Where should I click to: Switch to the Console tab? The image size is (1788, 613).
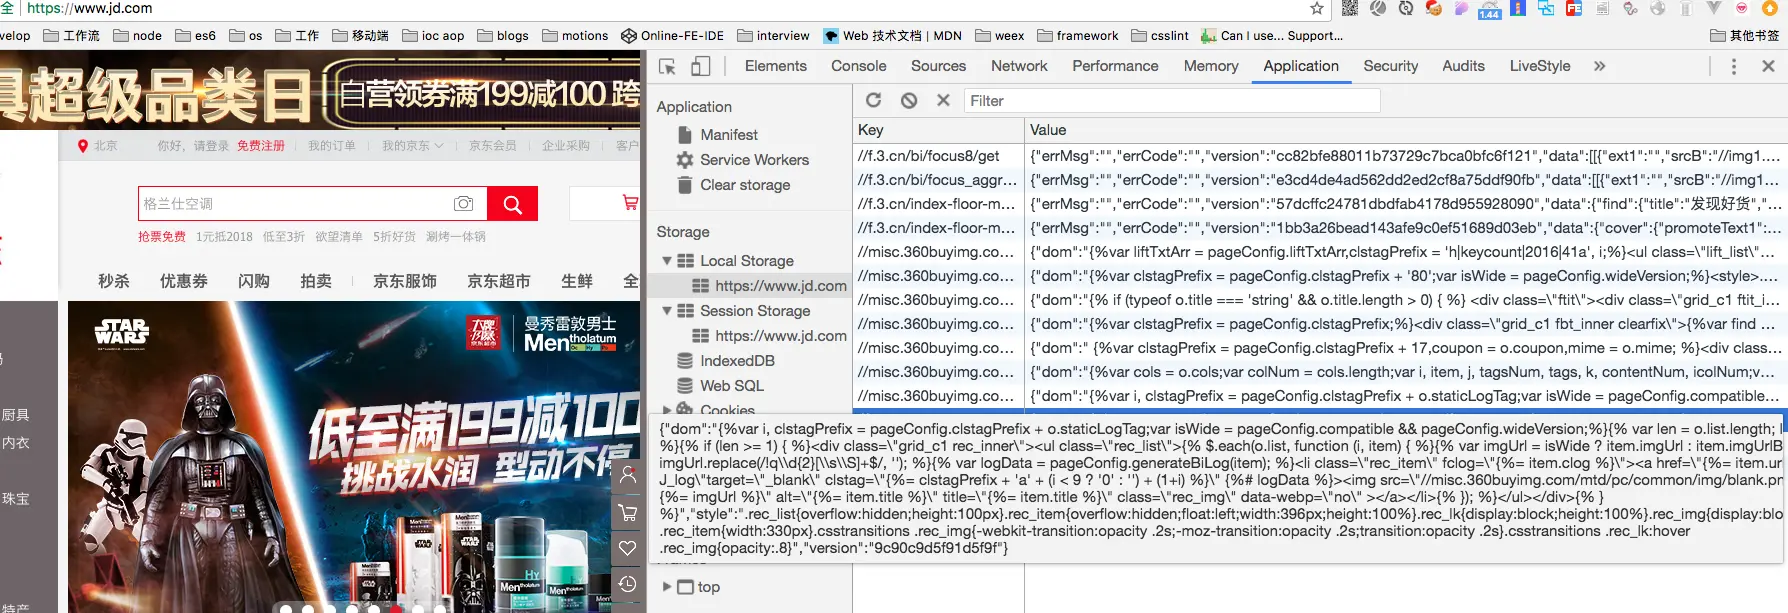pyautogui.click(x=858, y=66)
